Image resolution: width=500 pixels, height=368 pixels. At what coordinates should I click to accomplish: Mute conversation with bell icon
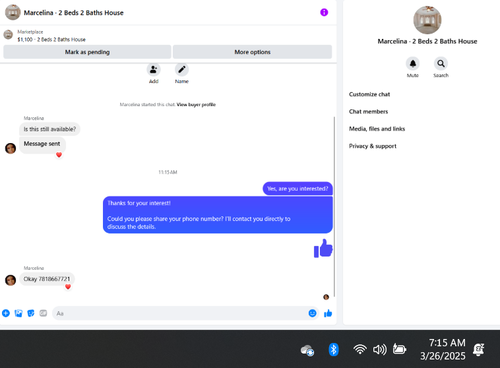[413, 63]
